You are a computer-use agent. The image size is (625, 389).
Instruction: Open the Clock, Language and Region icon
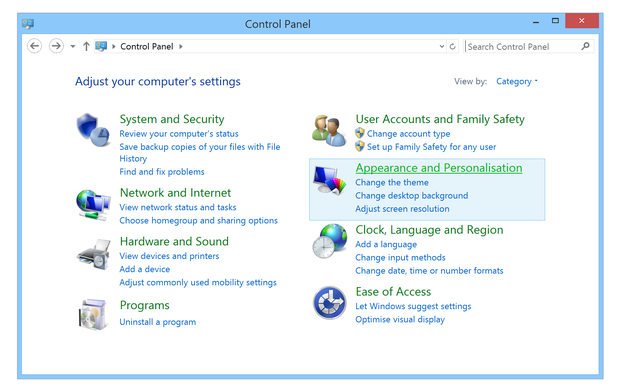330,241
